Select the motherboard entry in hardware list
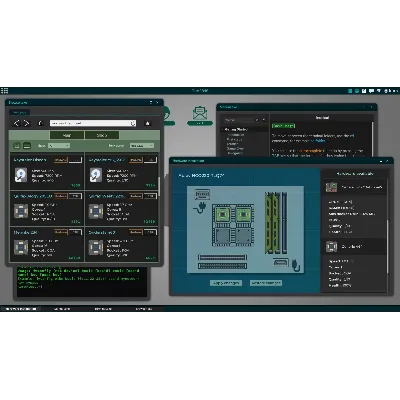400x400 pixels. [354, 187]
